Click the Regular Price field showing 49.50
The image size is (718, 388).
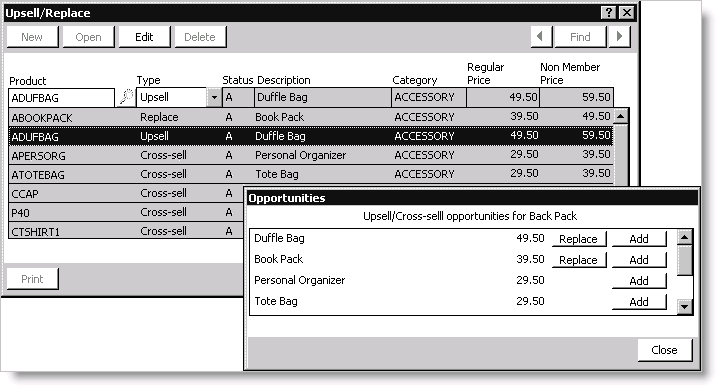(503, 98)
